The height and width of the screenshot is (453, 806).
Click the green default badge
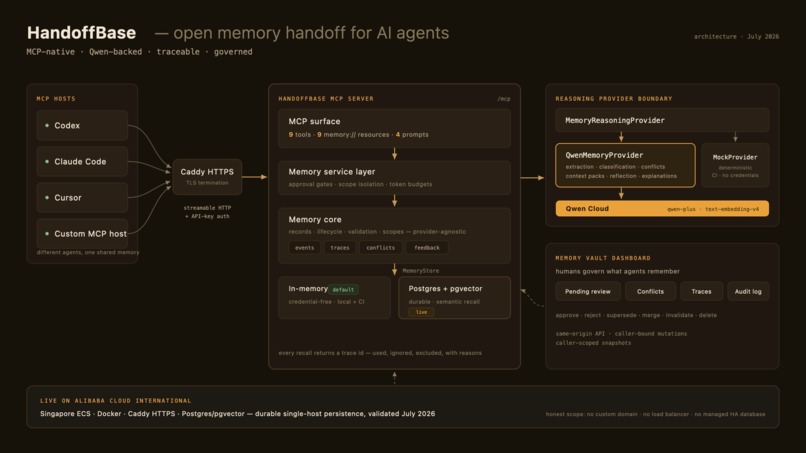coord(343,289)
